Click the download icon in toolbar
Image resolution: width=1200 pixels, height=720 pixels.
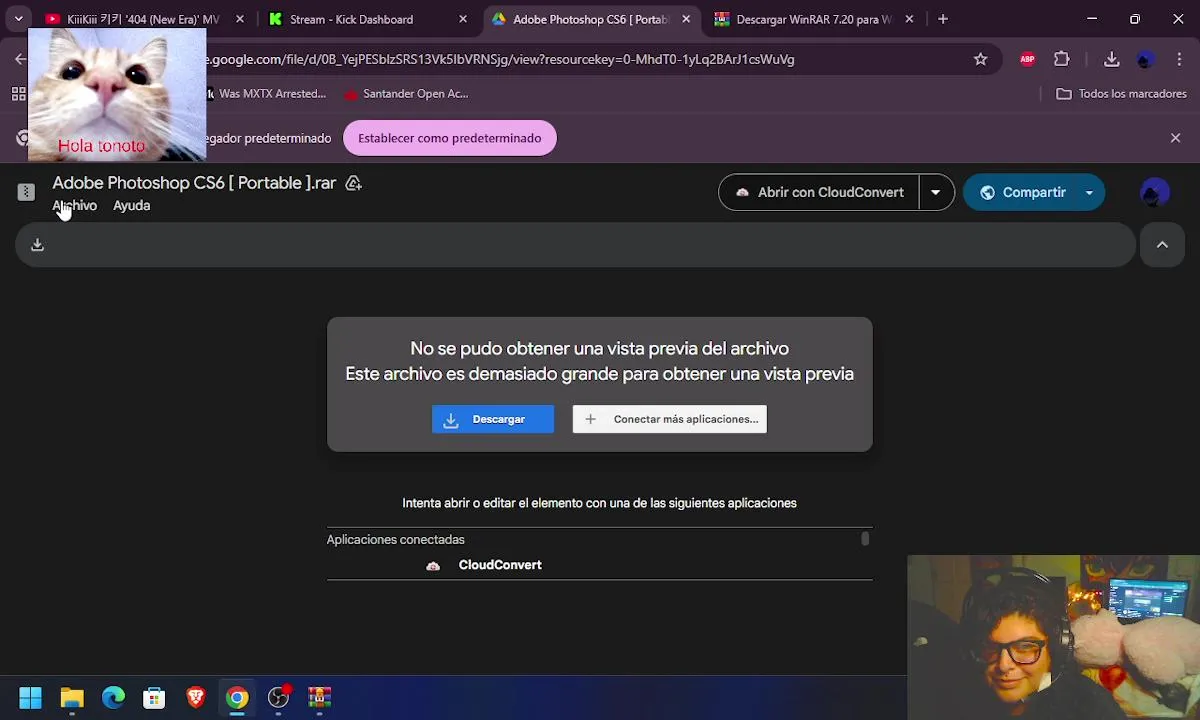37,245
